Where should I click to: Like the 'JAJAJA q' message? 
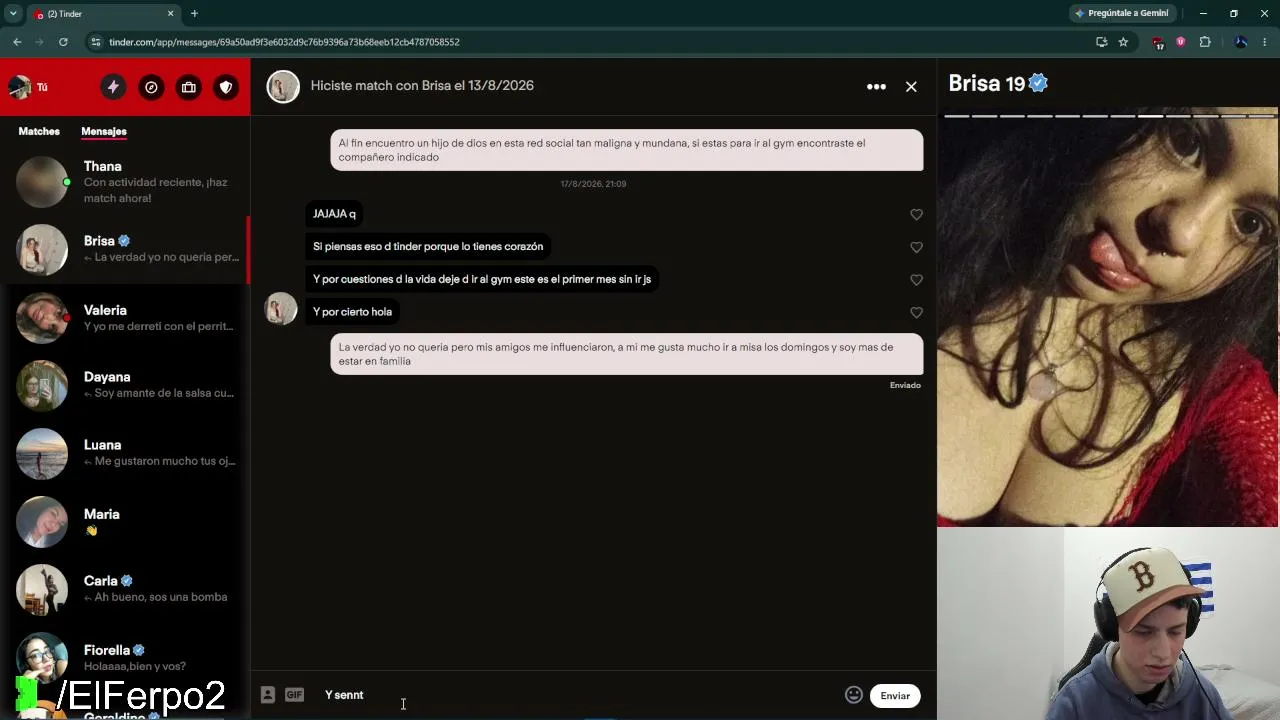pos(916,214)
